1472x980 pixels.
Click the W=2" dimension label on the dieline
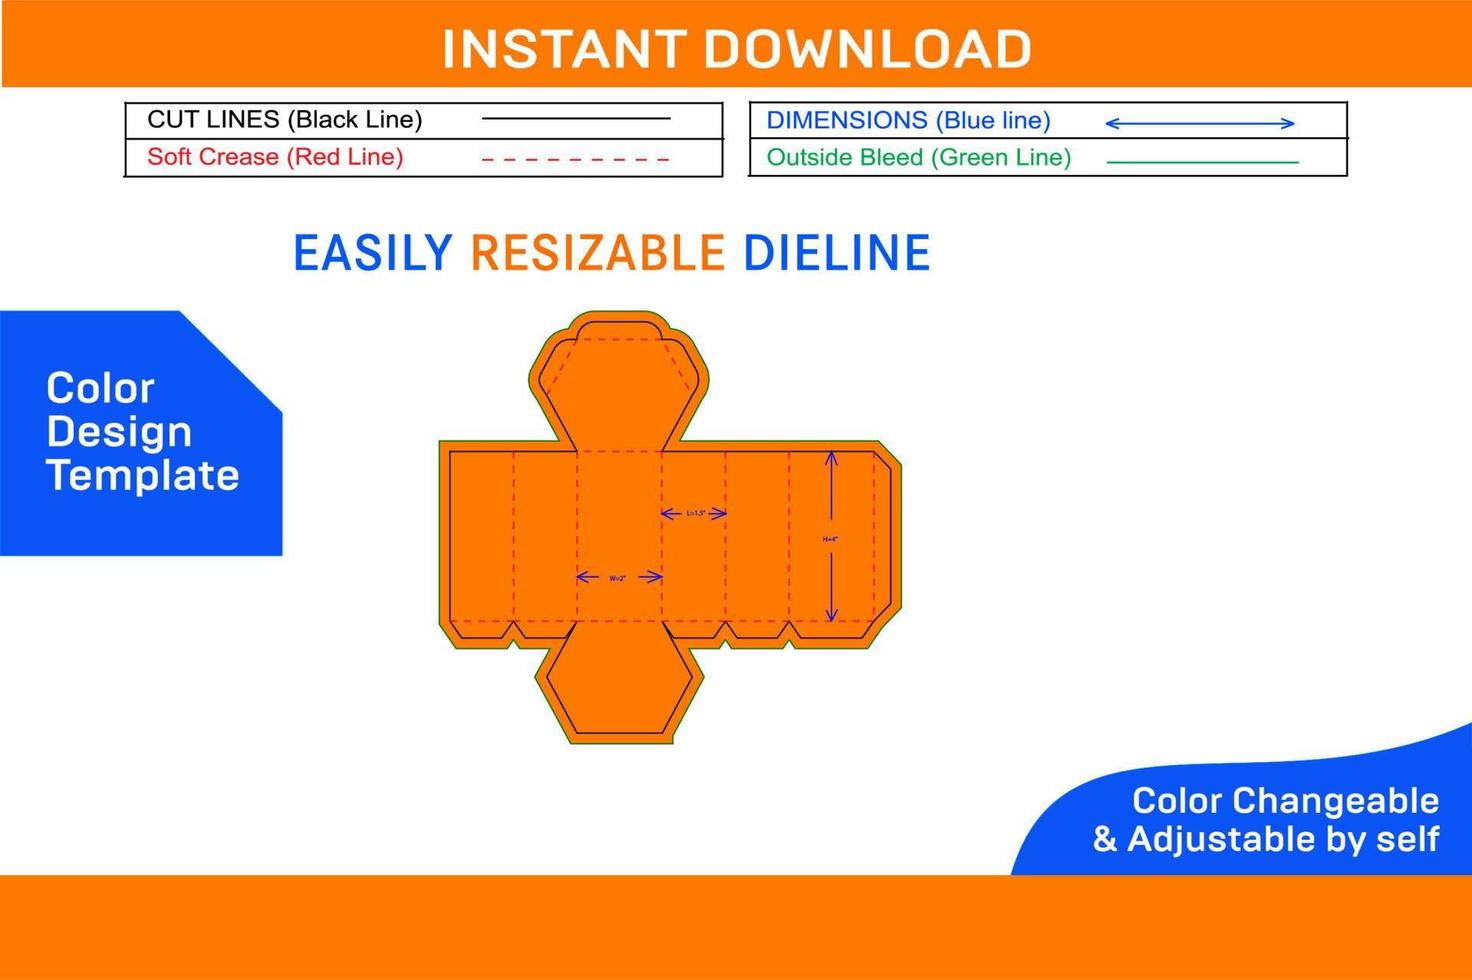pyautogui.click(x=617, y=577)
